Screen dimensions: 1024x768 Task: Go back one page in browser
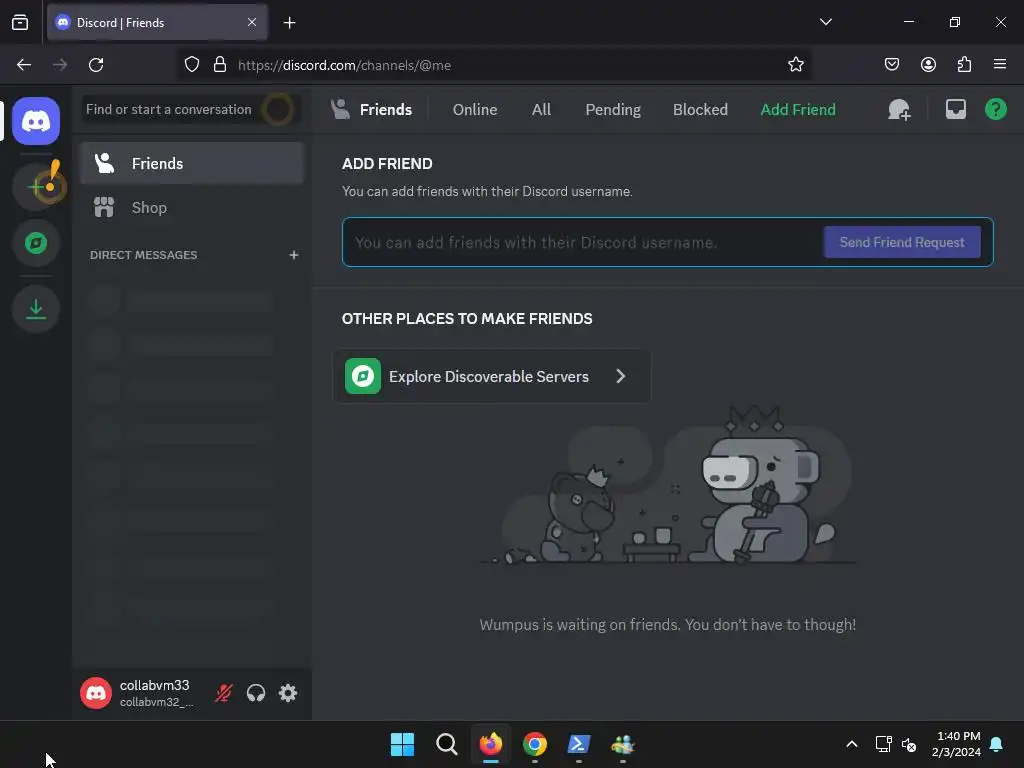pyautogui.click(x=24, y=65)
